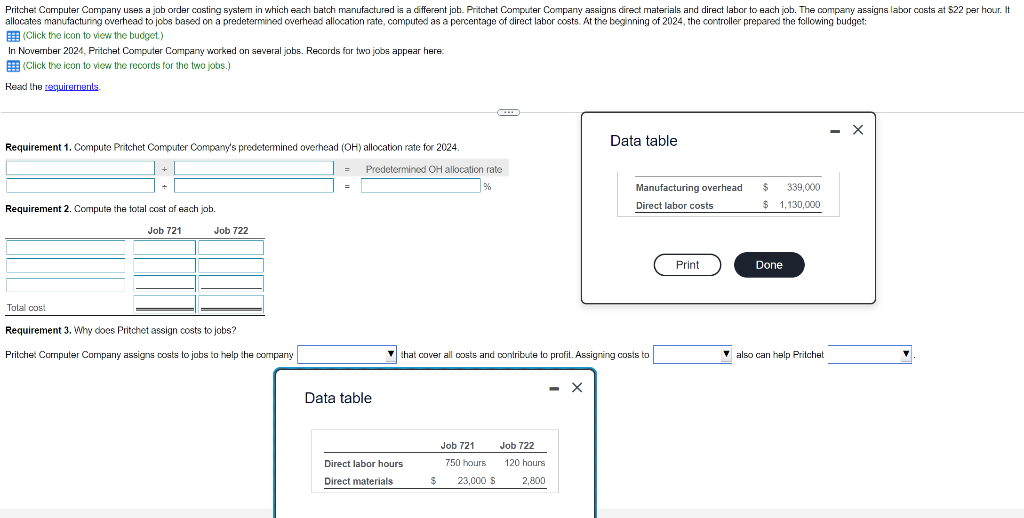Screen dimensions: 1024x518
Task: Open the requirements link
Action: [x=72, y=87]
